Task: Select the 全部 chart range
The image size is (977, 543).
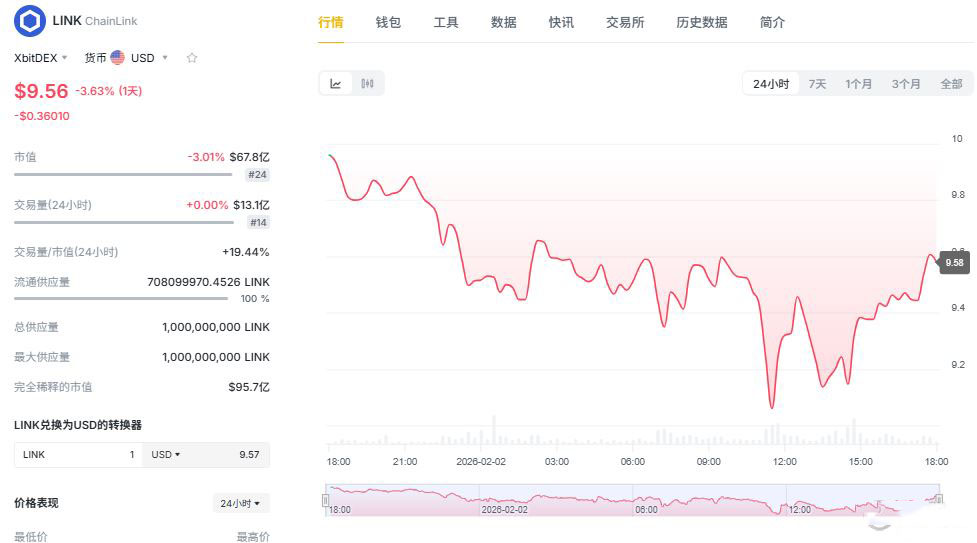Action: [951, 84]
